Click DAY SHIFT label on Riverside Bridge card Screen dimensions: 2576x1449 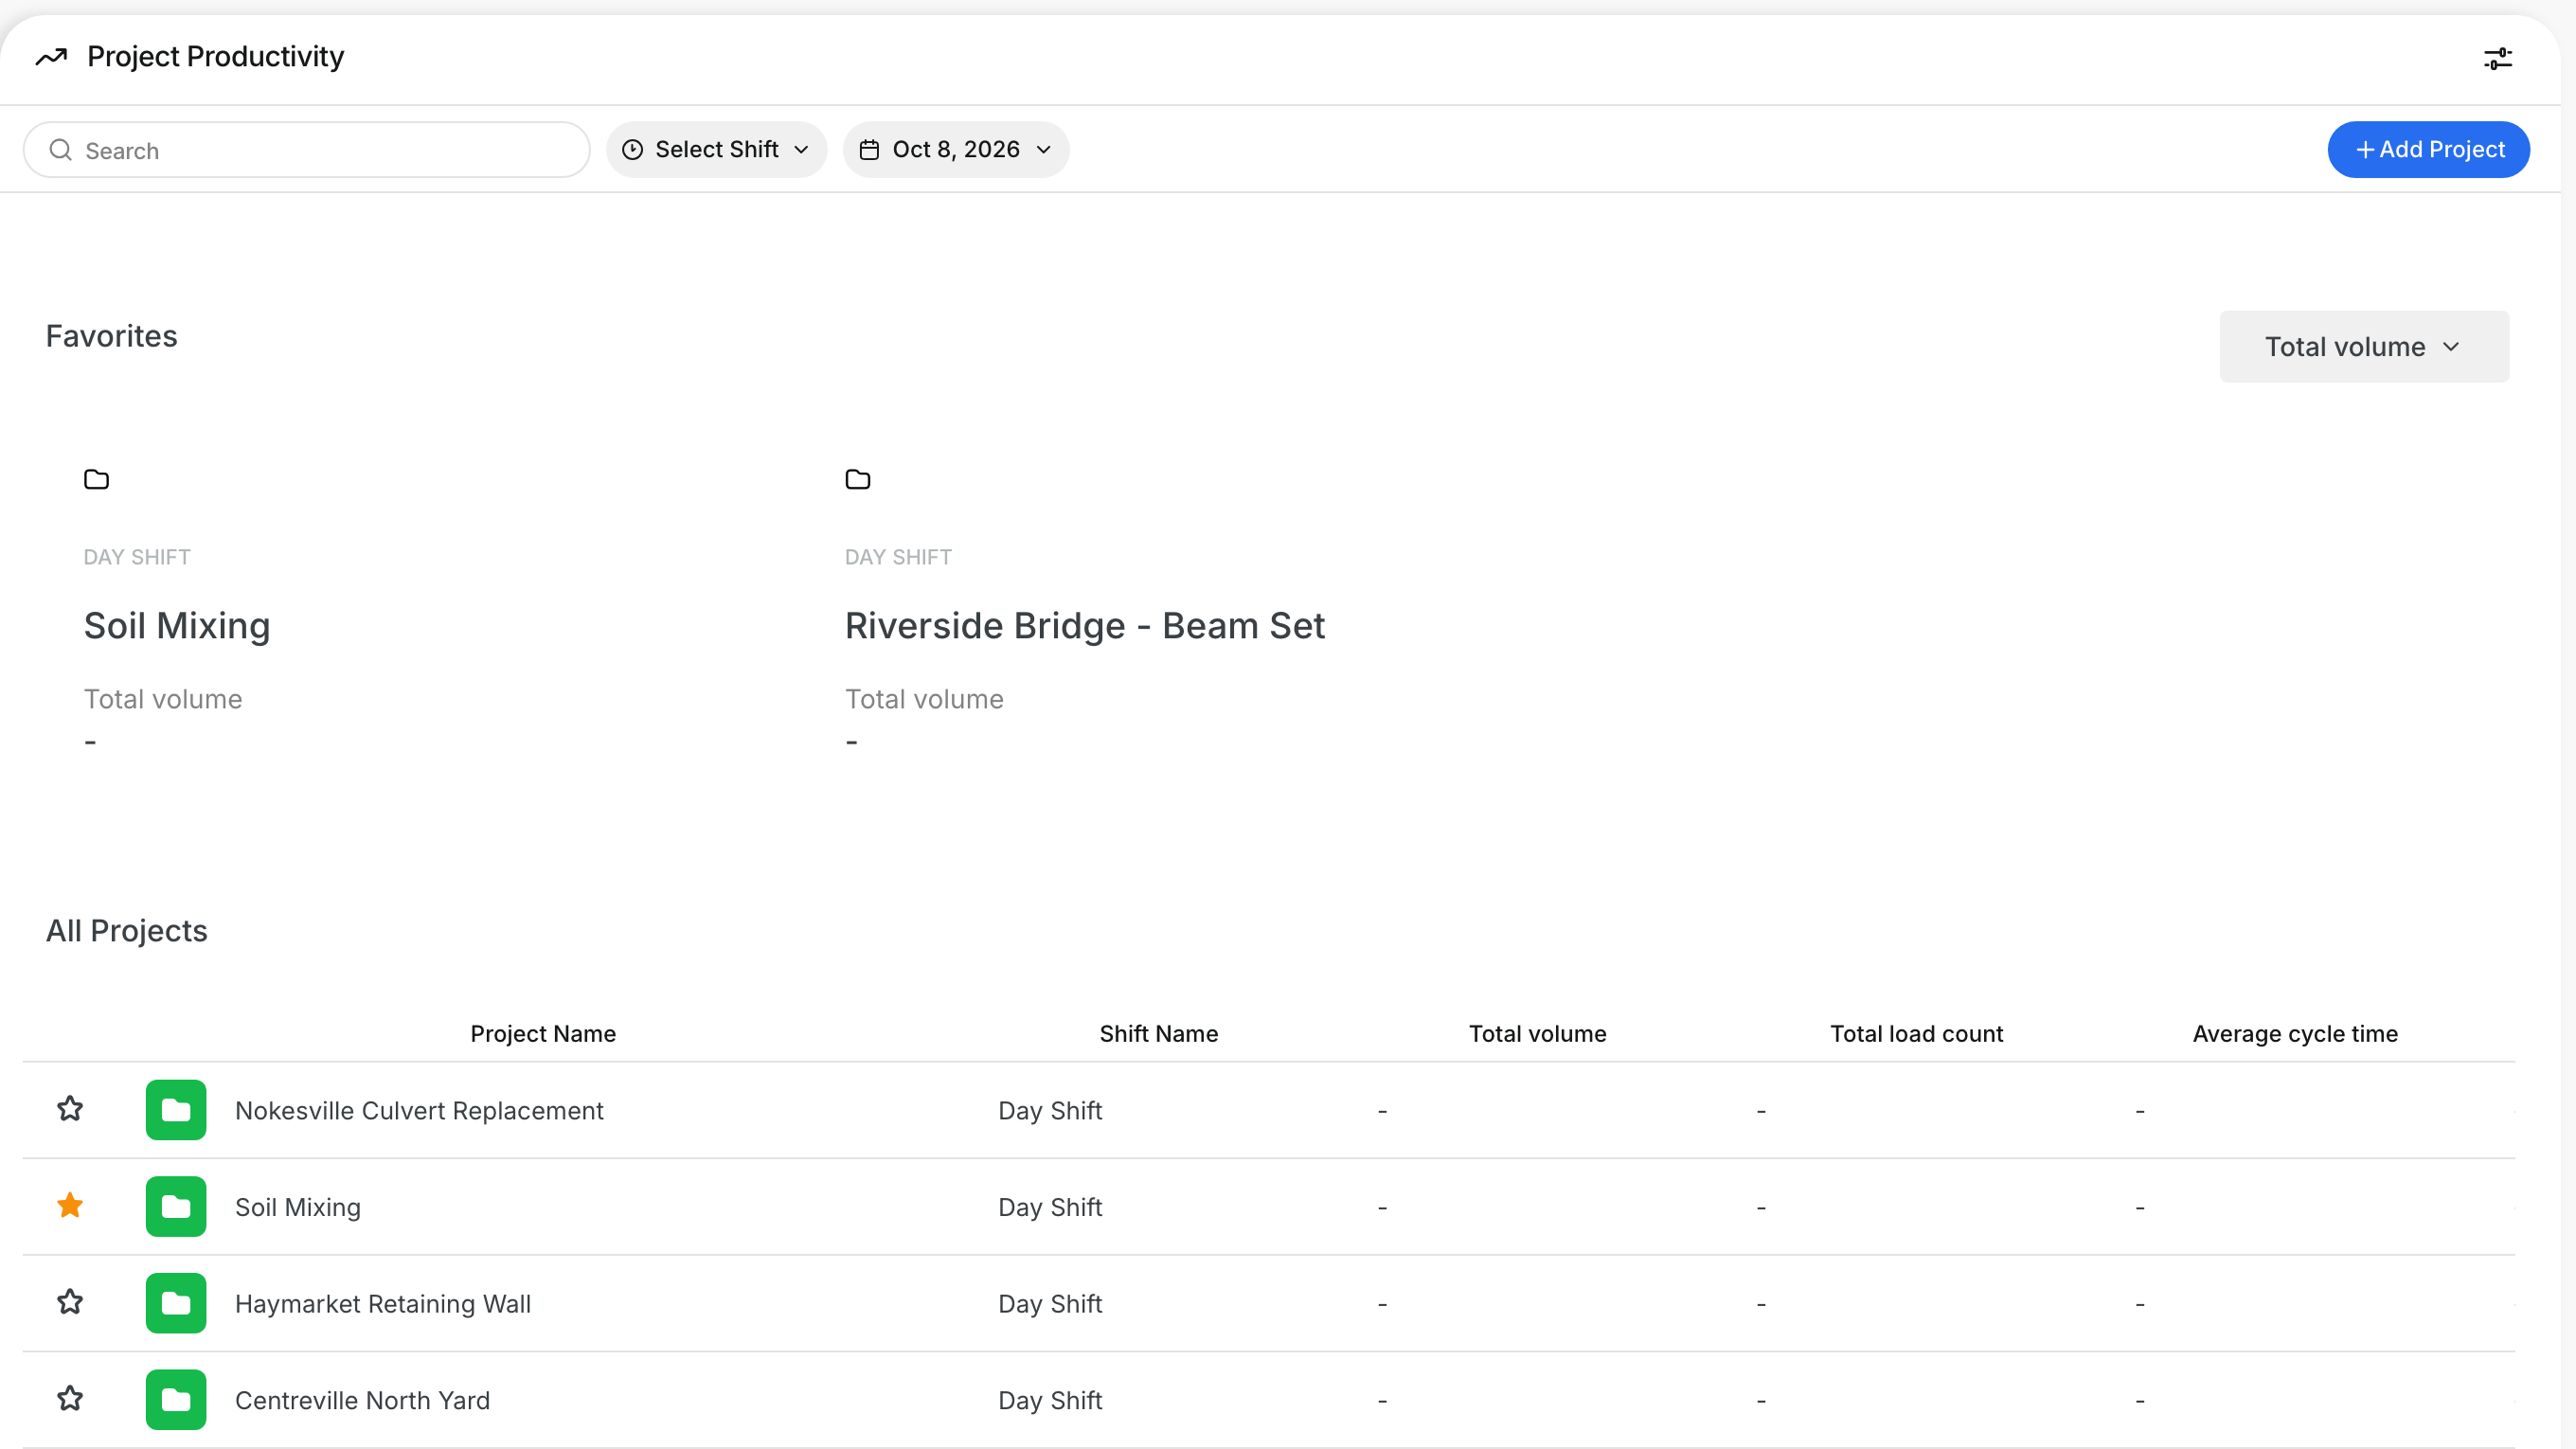tap(898, 557)
